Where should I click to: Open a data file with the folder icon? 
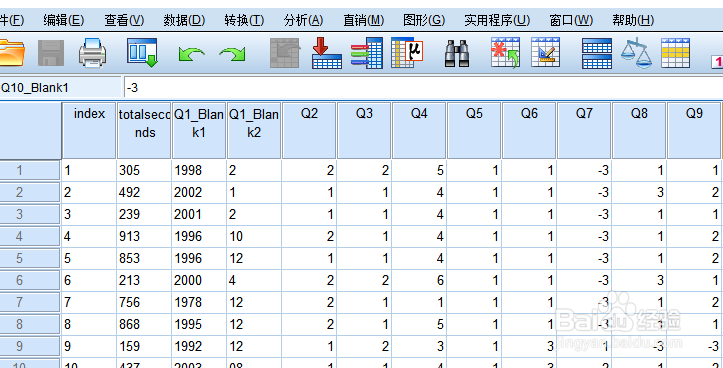click(x=11, y=53)
